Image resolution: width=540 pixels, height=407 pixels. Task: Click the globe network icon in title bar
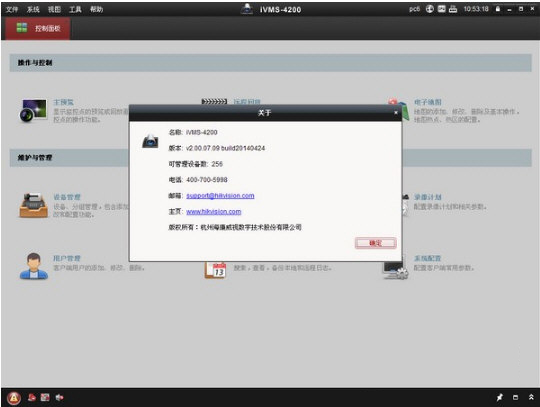(x=430, y=9)
